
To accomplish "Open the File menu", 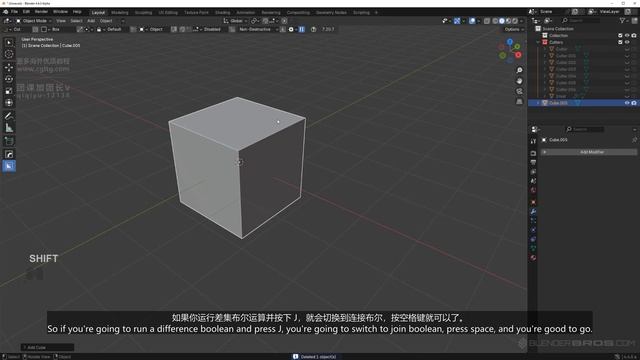I will click(x=14, y=12).
